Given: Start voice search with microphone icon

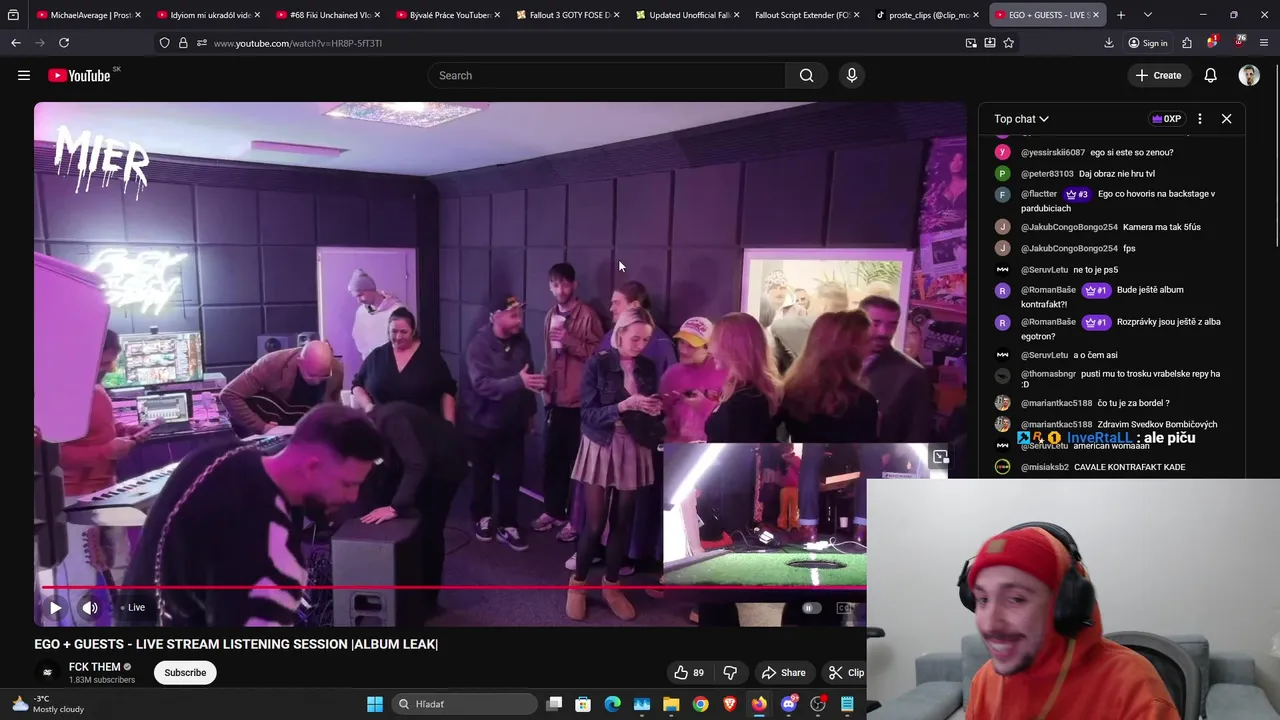Looking at the screenshot, I should tap(852, 75).
